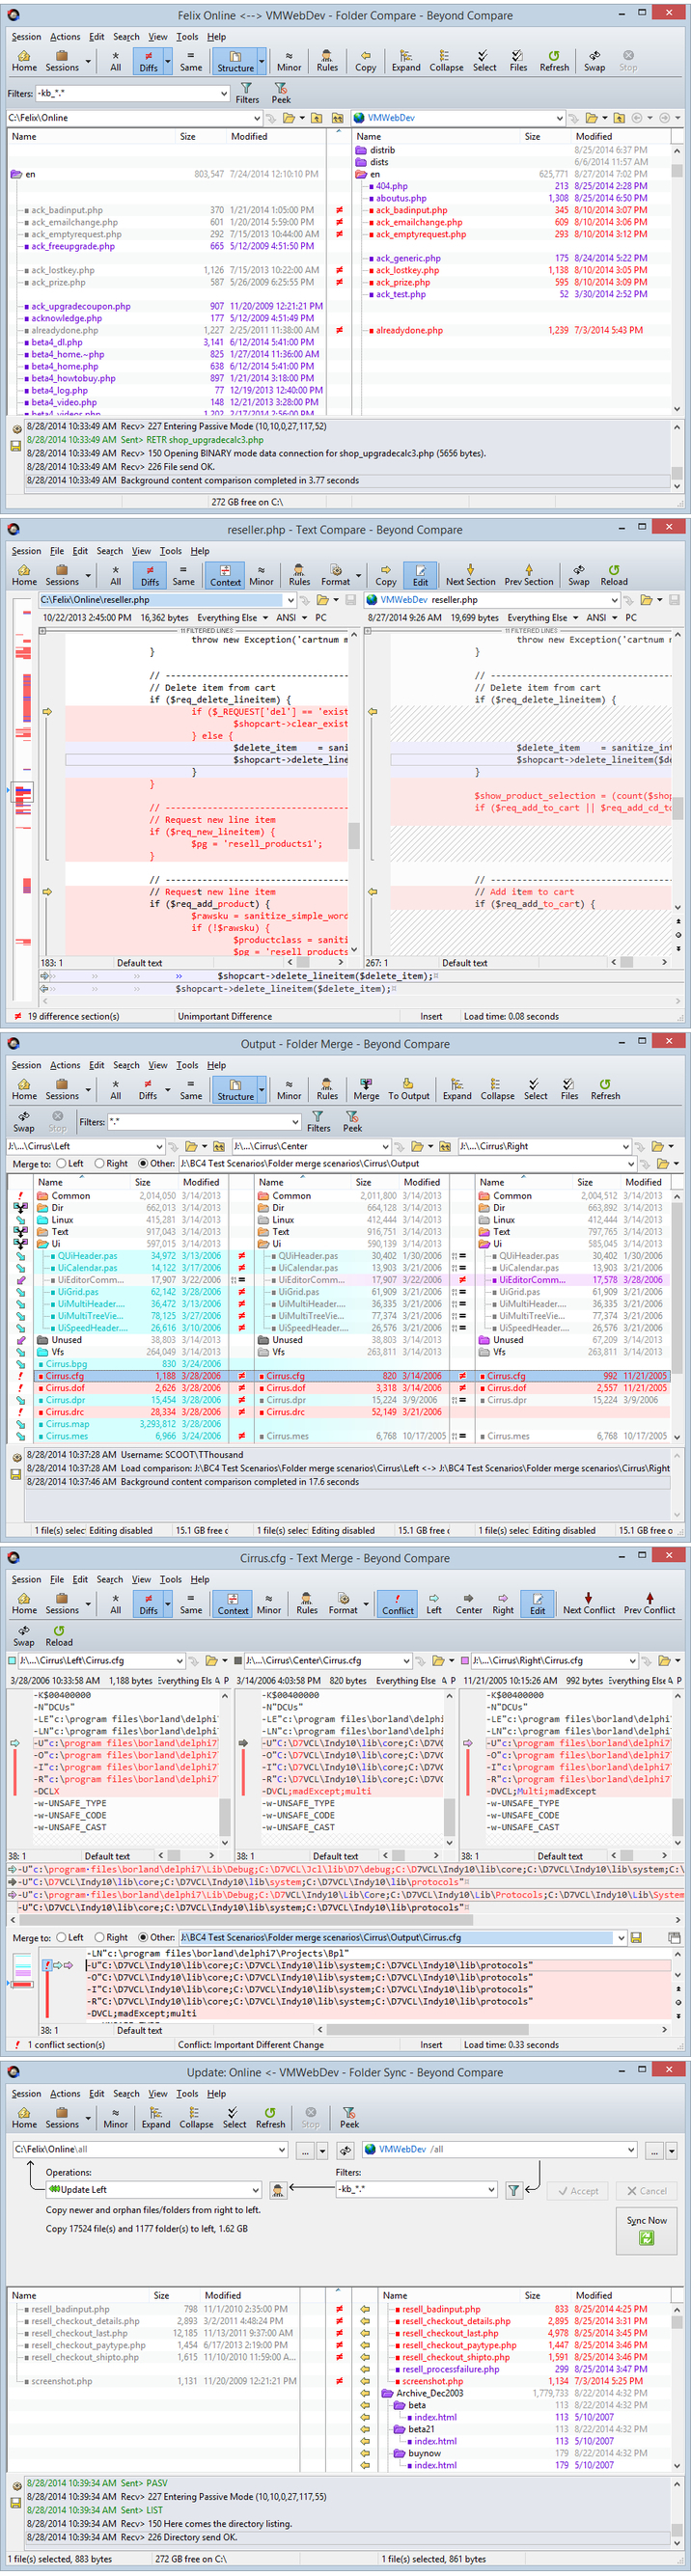The height and width of the screenshot is (2576, 691).
Task: Open C:\Felix\Online path dropdown in Folder Compare
Action: pyautogui.click(x=257, y=118)
